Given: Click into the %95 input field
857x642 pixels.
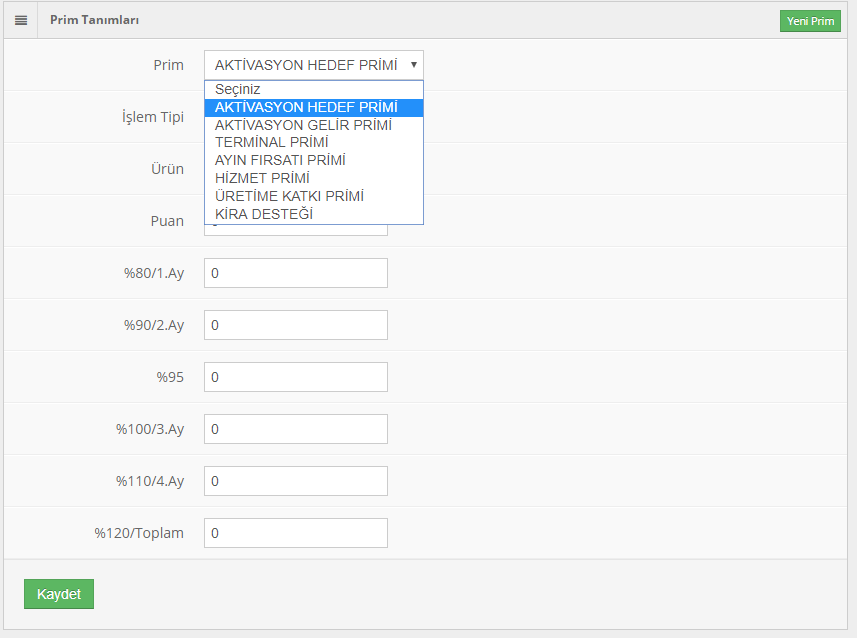Looking at the screenshot, I should click(x=296, y=377).
